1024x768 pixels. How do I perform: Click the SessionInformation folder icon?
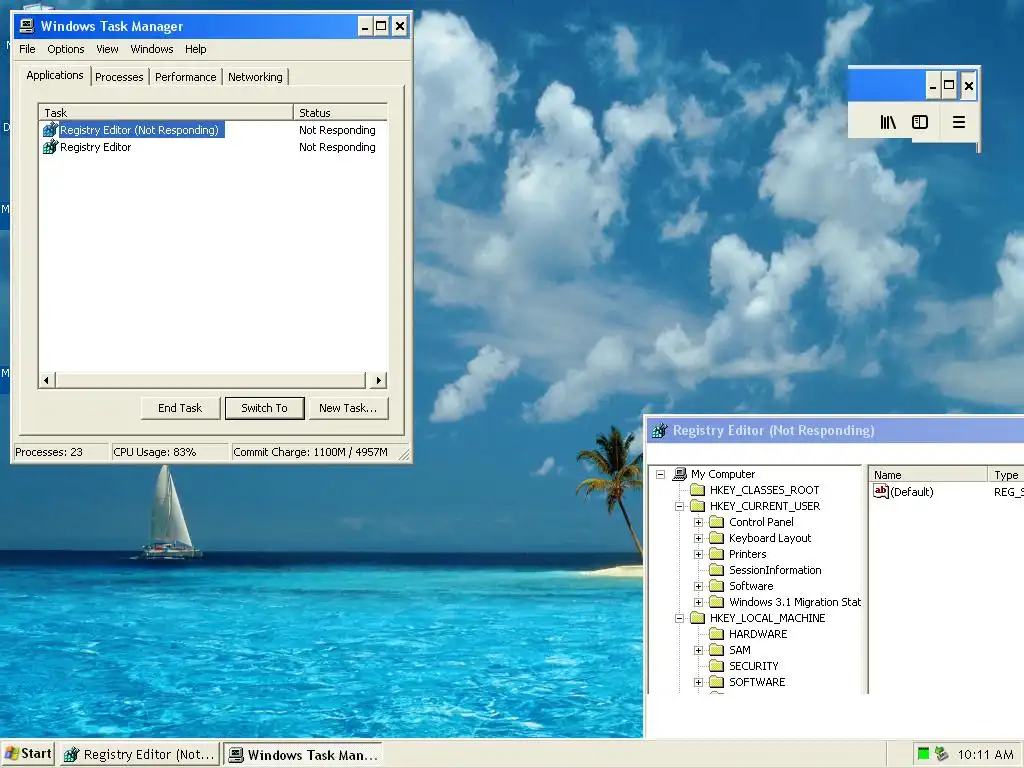pyautogui.click(x=717, y=570)
